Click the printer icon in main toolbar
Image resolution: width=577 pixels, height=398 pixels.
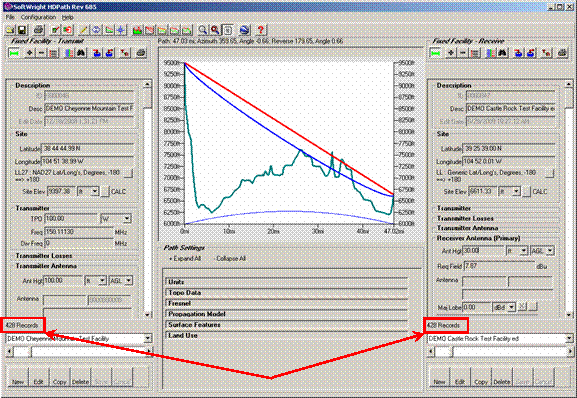(39, 30)
